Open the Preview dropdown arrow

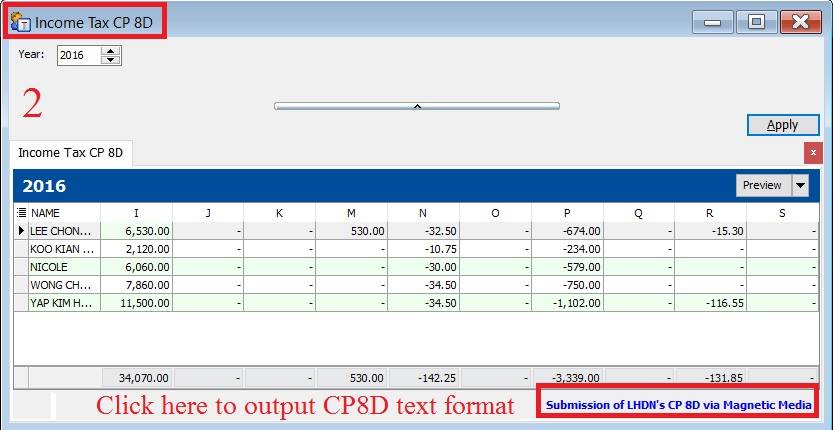pyautogui.click(x=800, y=186)
